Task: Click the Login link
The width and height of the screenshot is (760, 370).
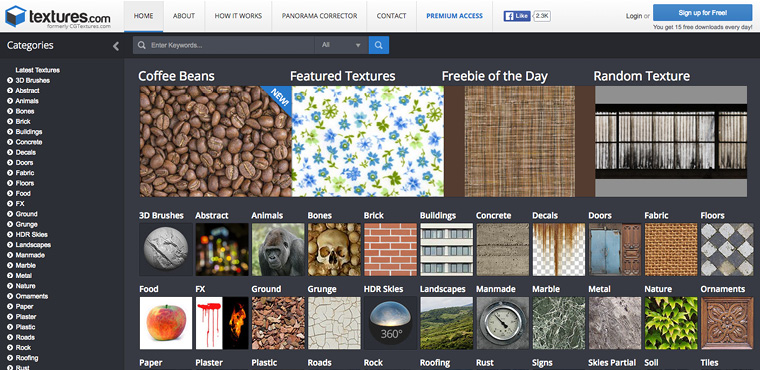Action: pyautogui.click(x=633, y=16)
